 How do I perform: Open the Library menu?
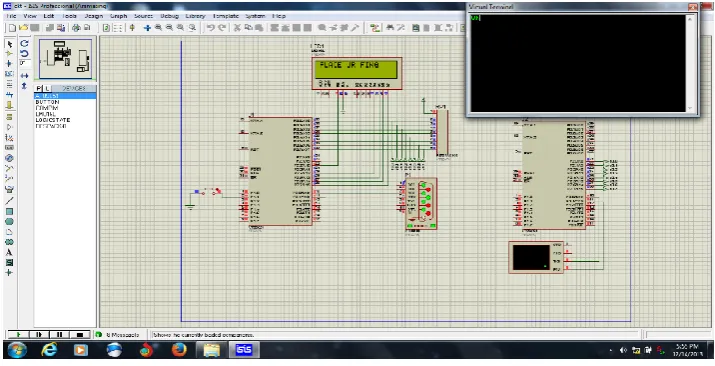pyautogui.click(x=195, y=16)
